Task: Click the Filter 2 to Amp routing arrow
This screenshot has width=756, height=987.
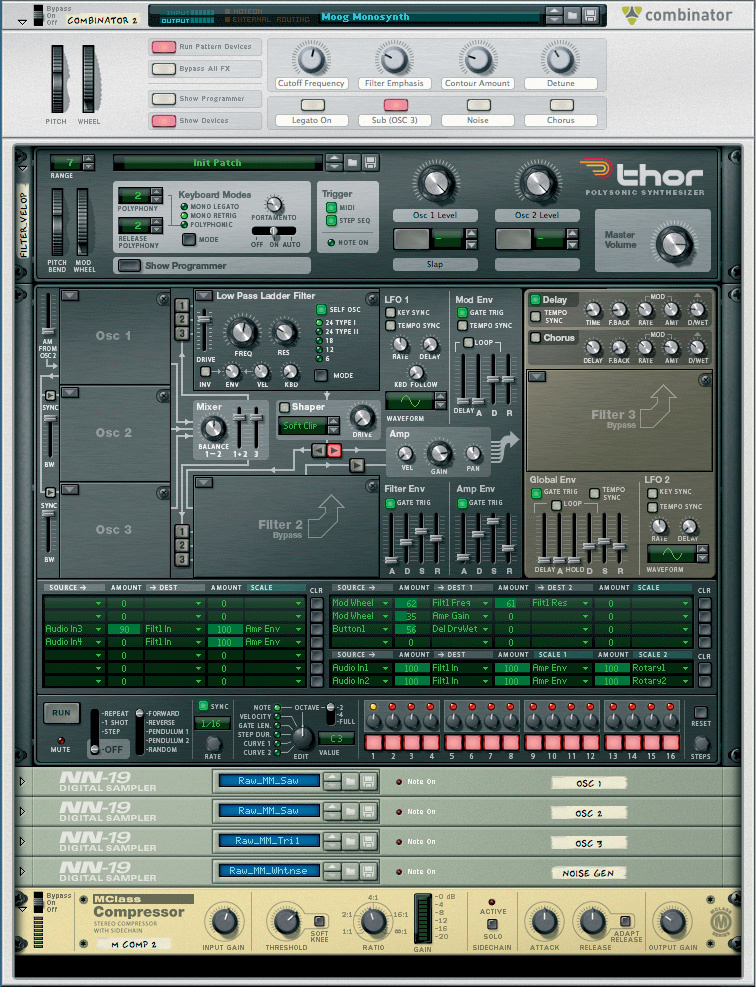Action: coord(356,465)
